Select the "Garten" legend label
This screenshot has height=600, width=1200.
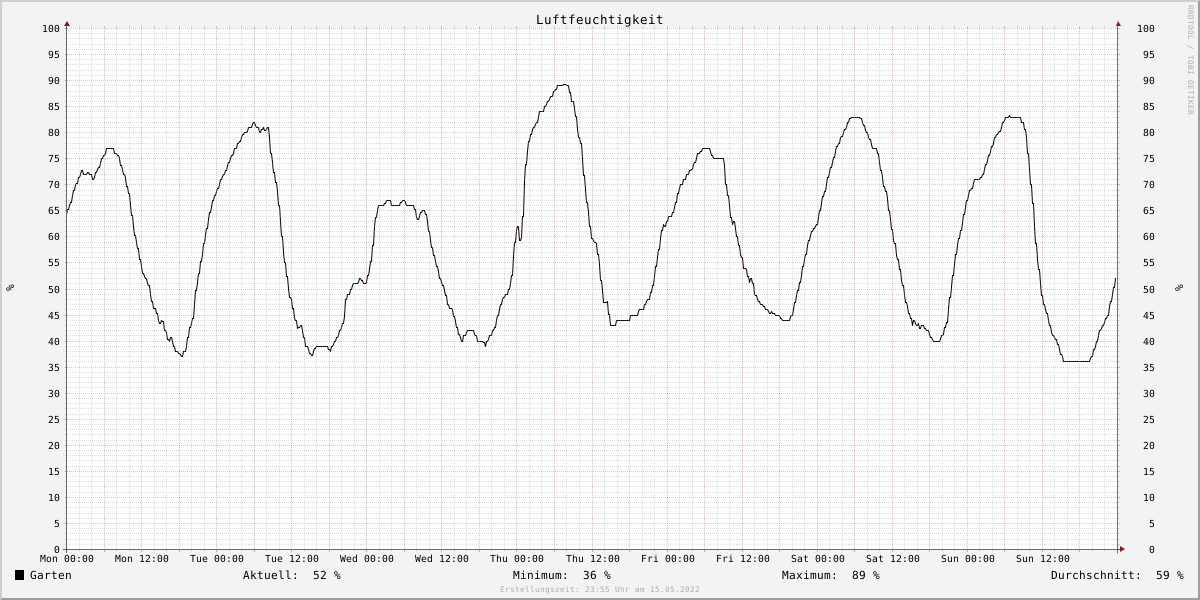pos(51,575)
